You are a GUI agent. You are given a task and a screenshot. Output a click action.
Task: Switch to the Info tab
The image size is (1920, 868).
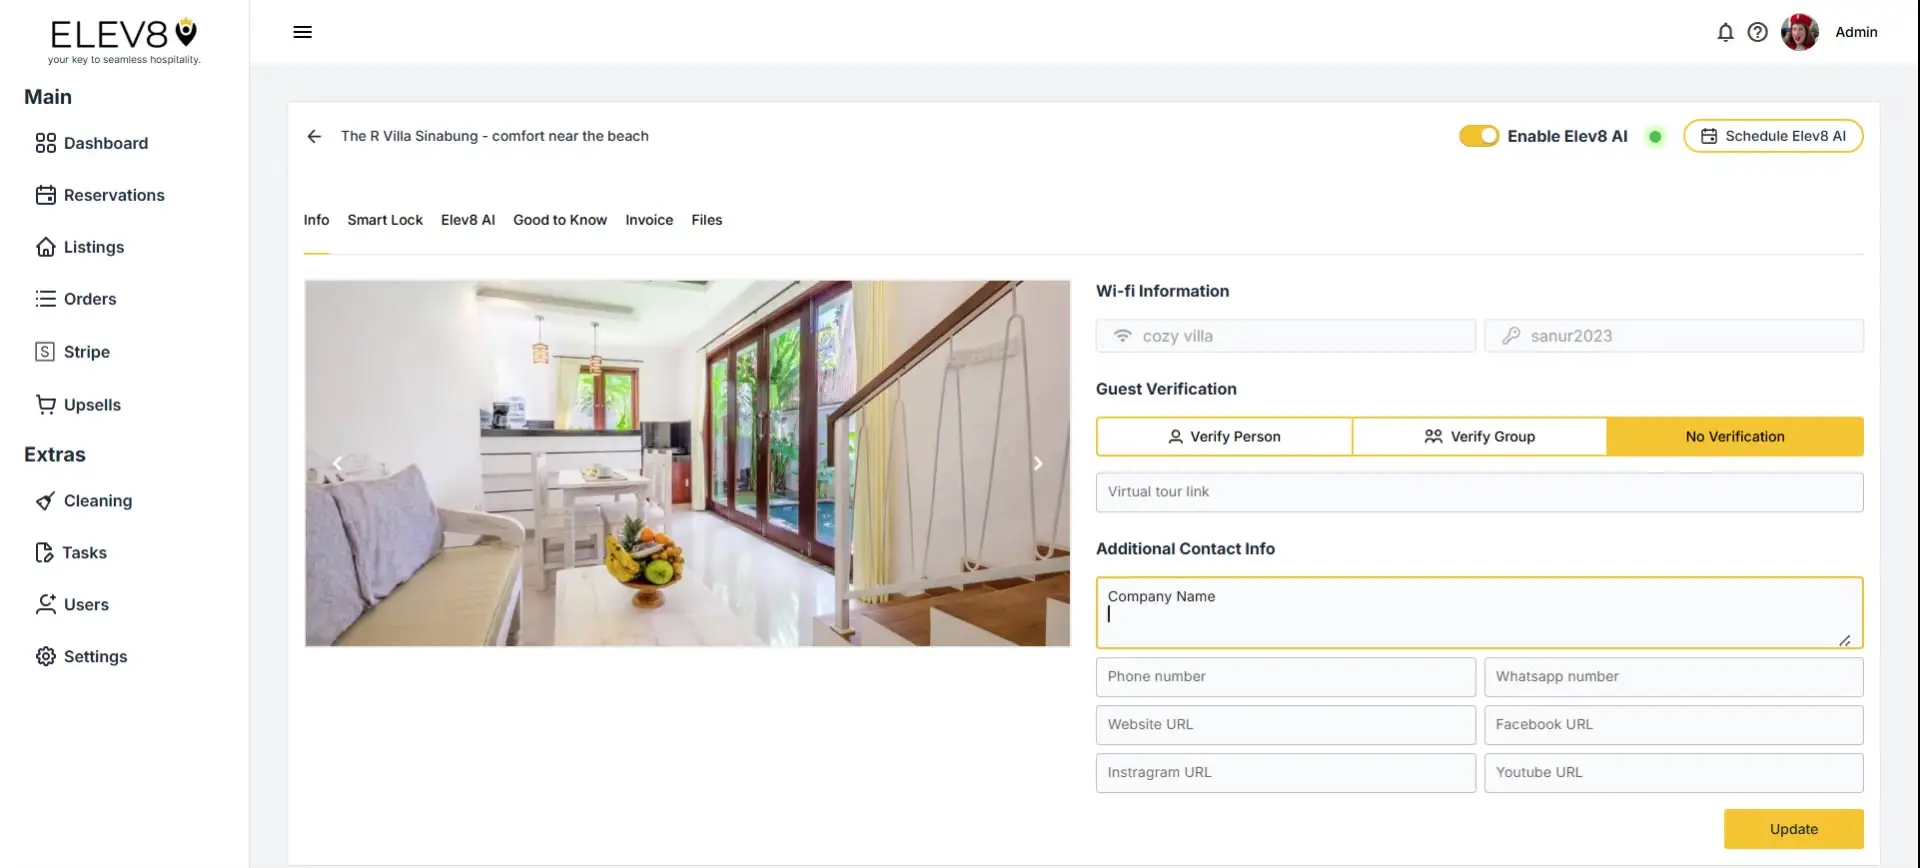coord(316,220)
